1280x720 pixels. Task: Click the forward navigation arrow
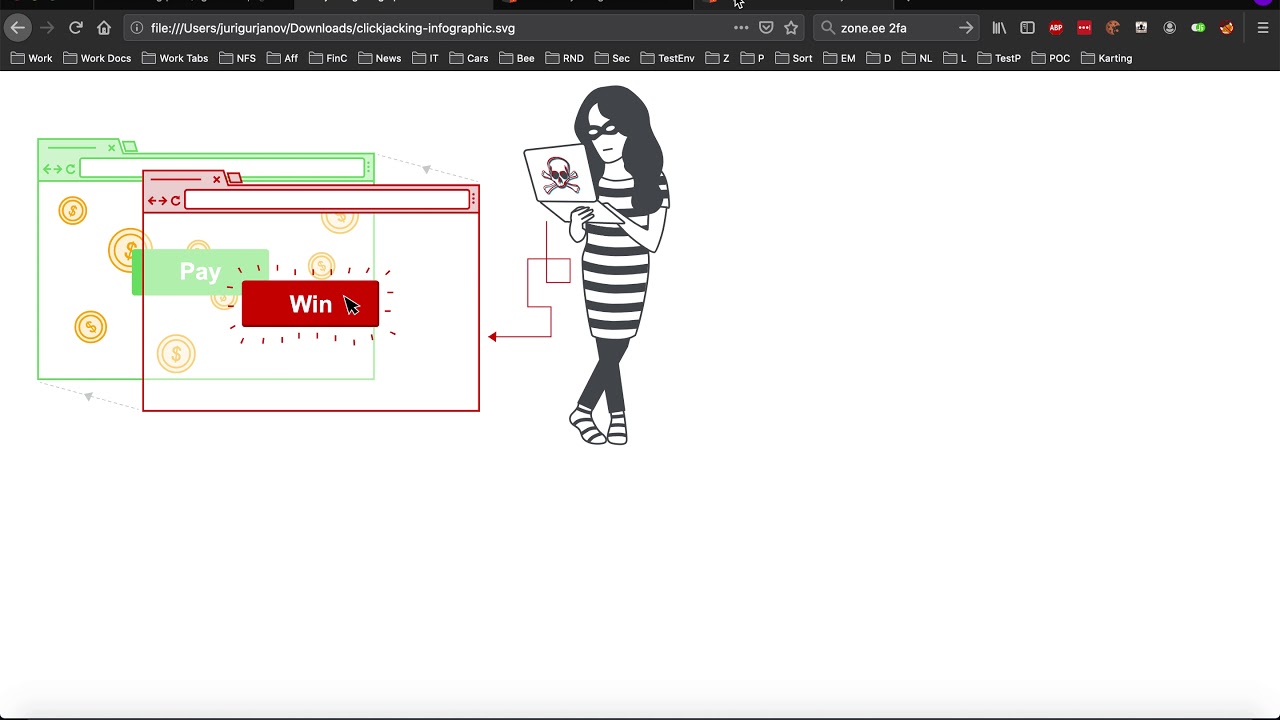47,28
